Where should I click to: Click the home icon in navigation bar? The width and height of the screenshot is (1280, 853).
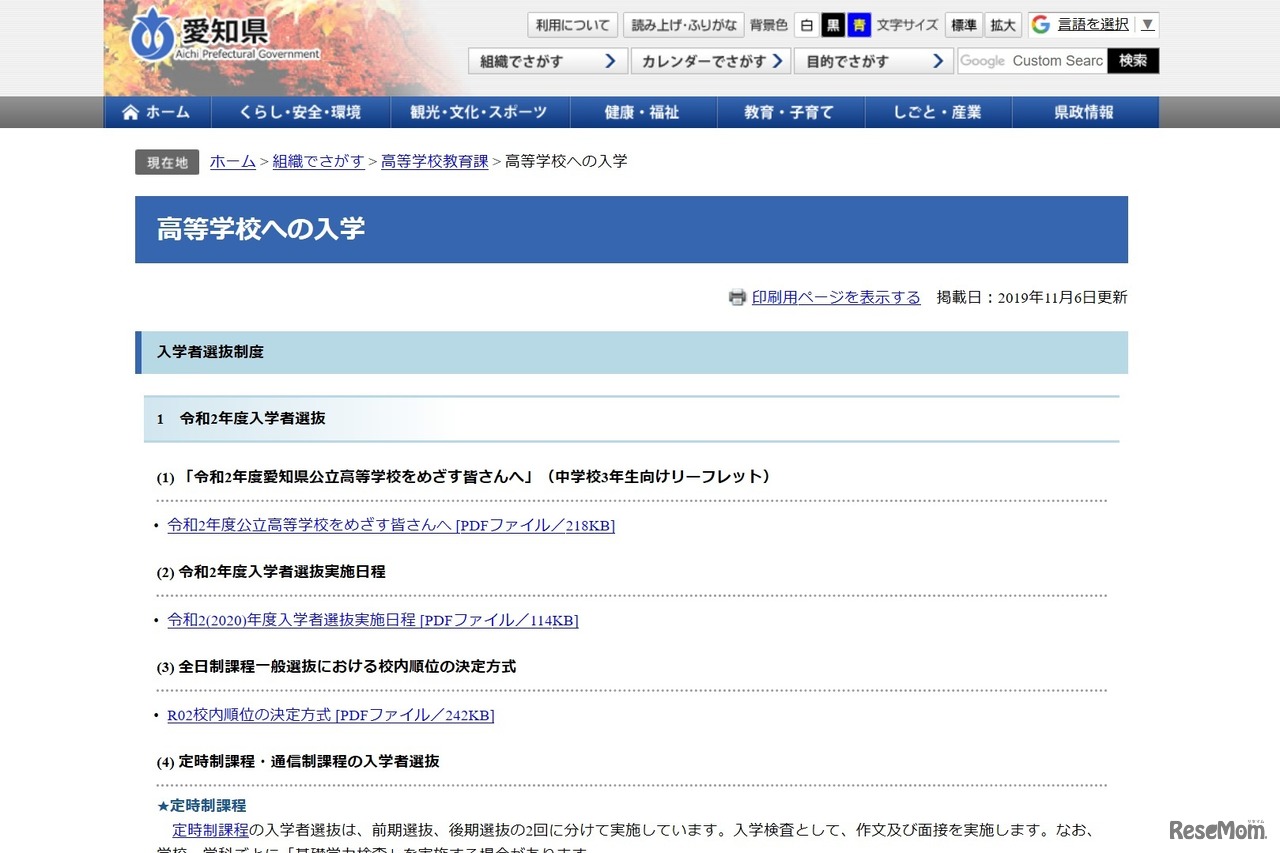point(130,113)
